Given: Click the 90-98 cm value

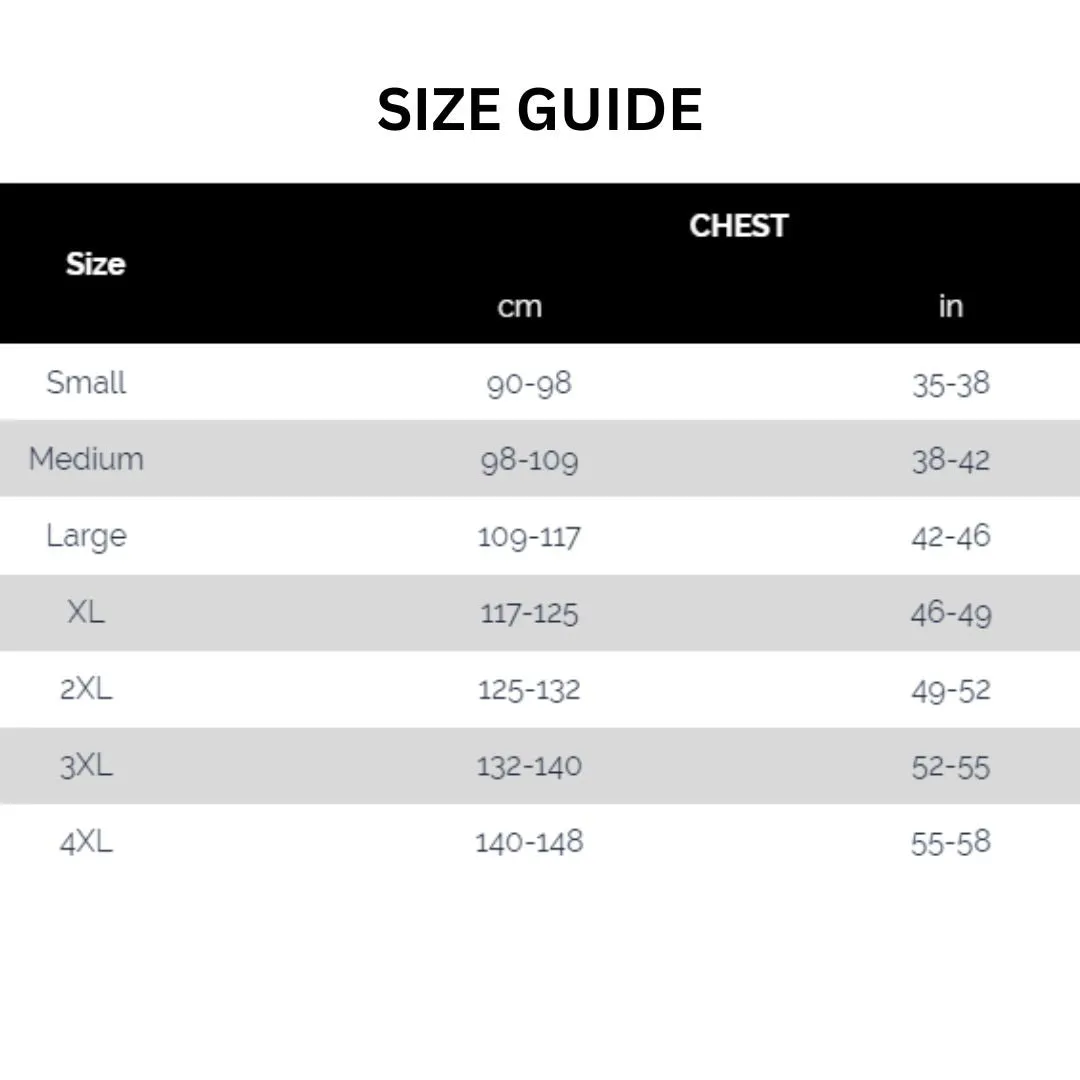Looking at the screenshot, I should coord(529,384).
